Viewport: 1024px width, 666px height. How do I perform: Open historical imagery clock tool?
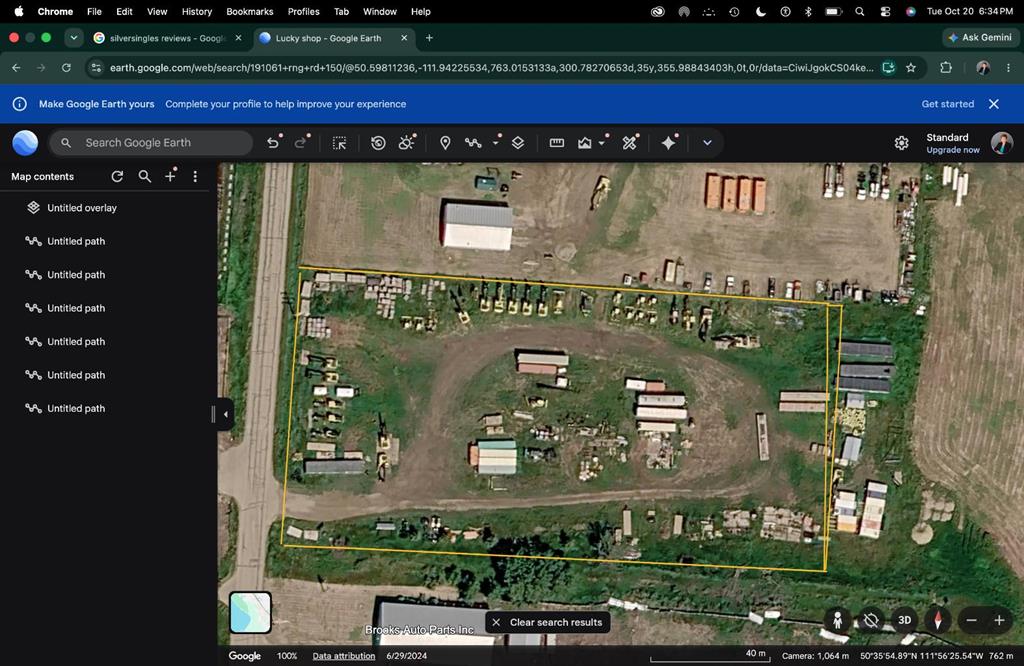(x=378, y=143)
